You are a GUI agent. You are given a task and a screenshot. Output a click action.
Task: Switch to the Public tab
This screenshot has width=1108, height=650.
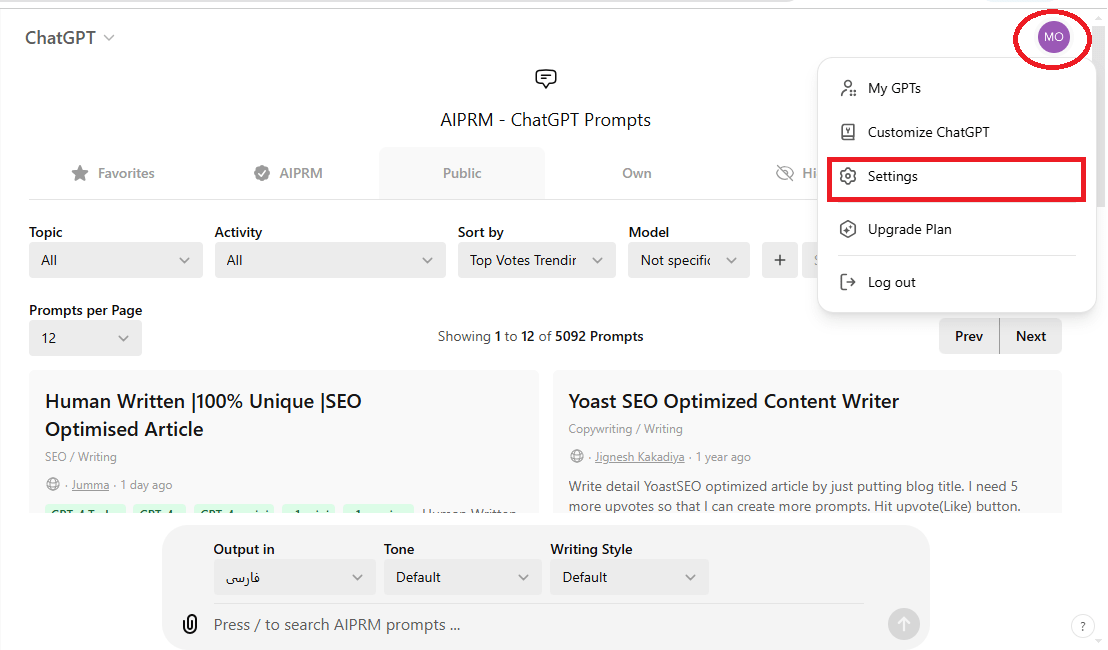[x=462, y=173]
